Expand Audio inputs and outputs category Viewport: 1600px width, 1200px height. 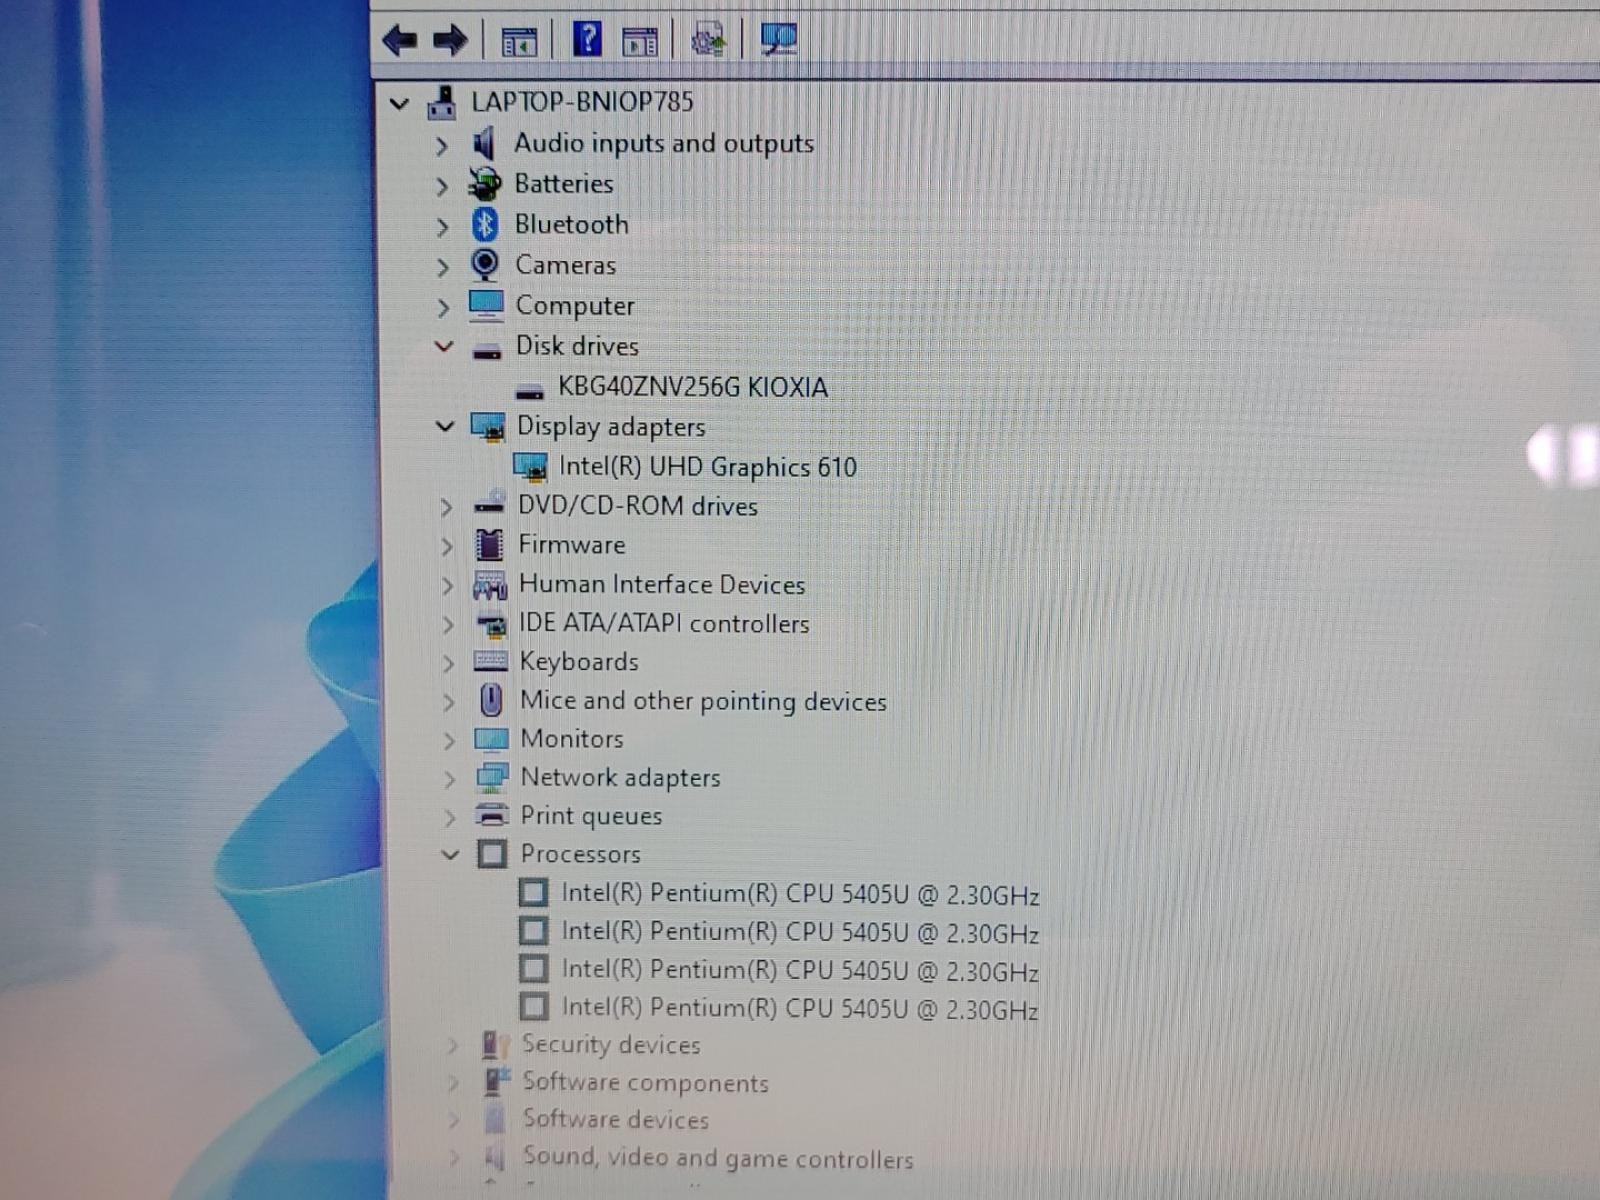(441, 146)
